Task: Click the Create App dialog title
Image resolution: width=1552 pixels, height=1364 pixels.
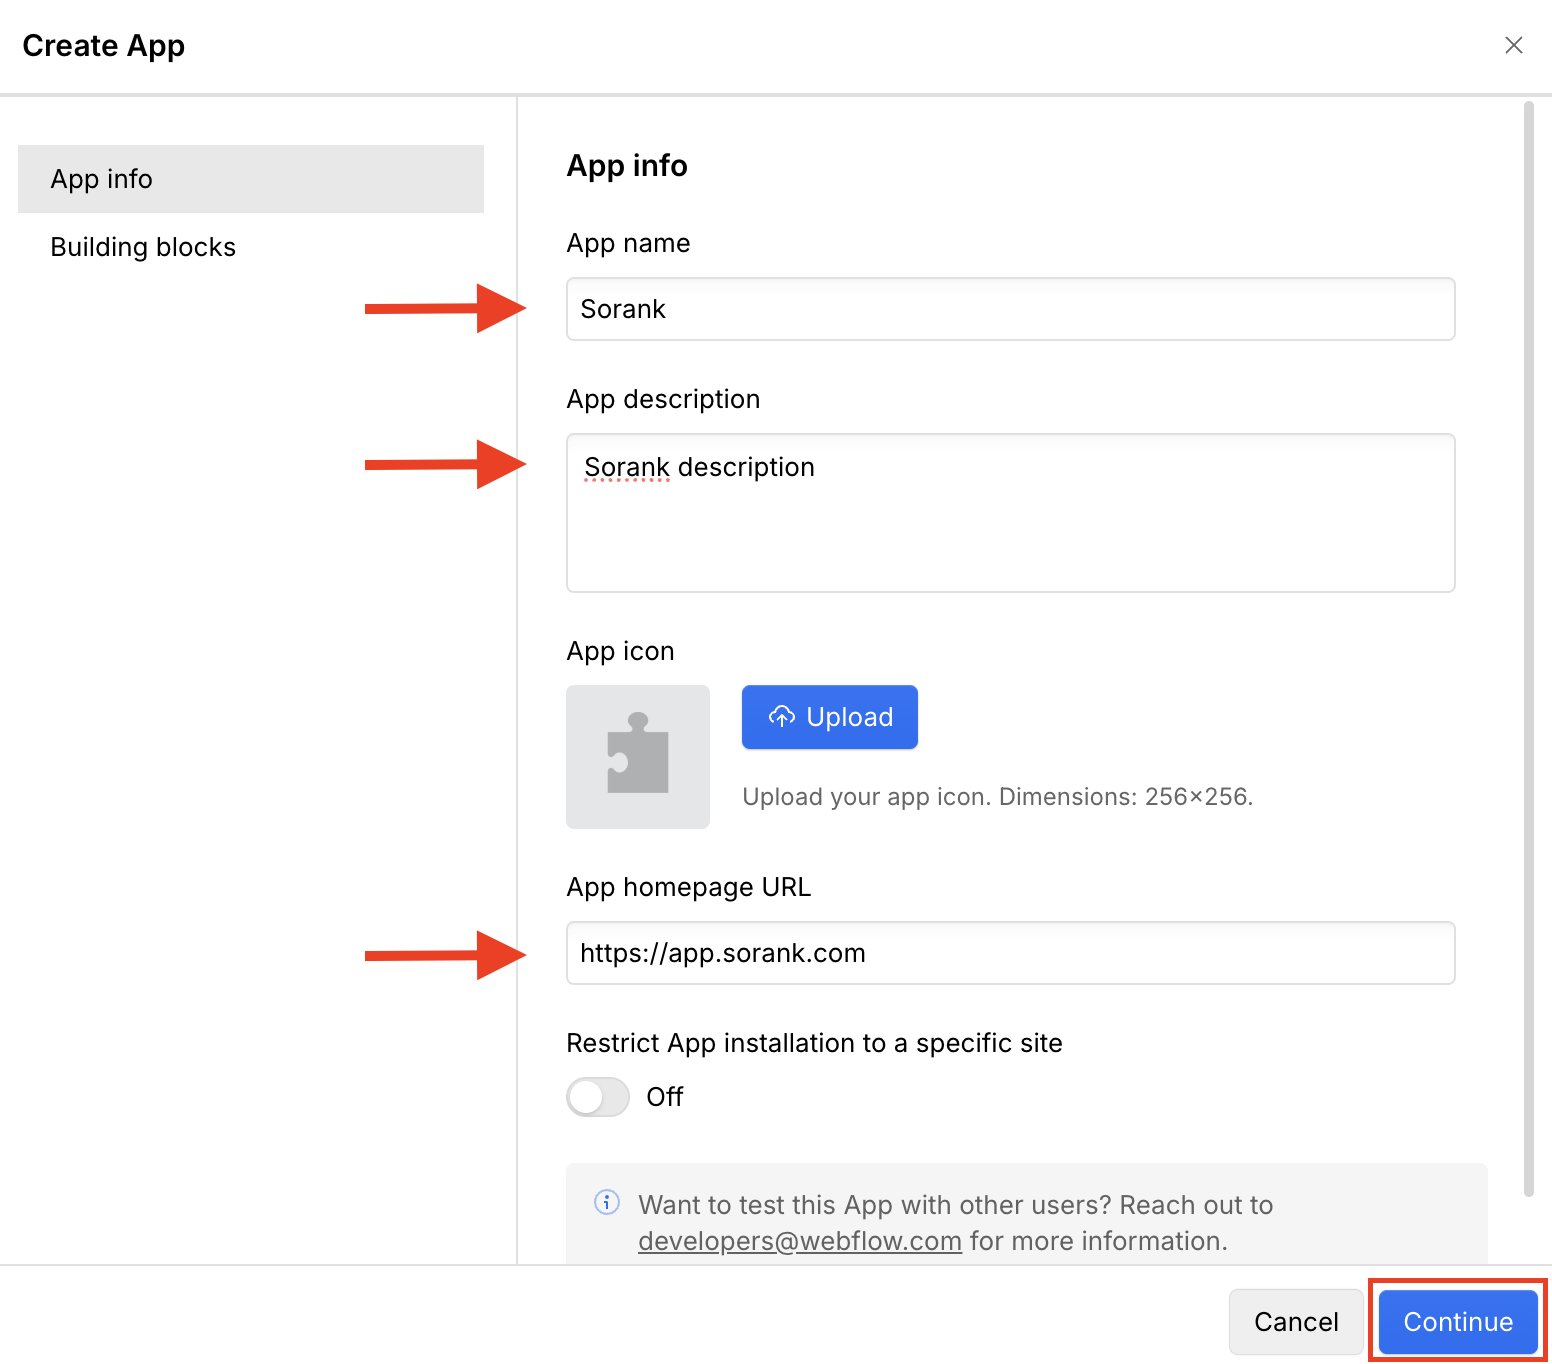Action: pyautogui.click(x=103, y=46)
